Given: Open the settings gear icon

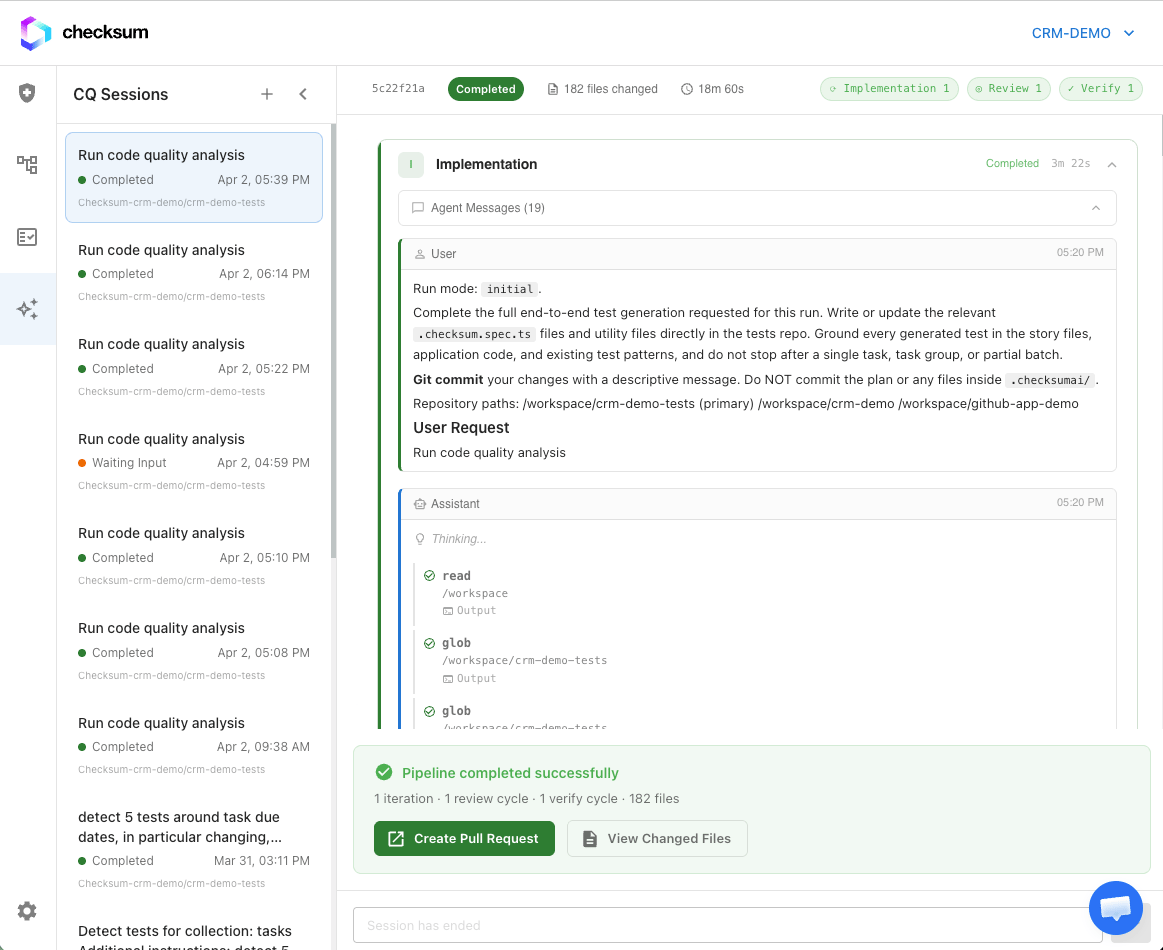Looking at the screenshot, I should tap(27, 911).
